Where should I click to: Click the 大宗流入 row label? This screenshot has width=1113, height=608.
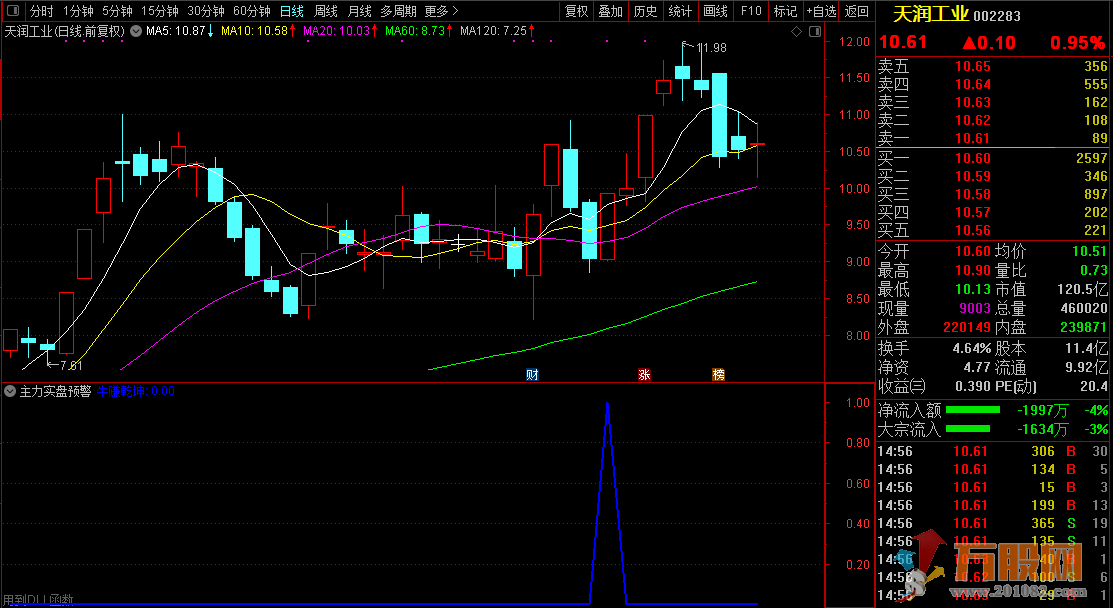(909, 429)
